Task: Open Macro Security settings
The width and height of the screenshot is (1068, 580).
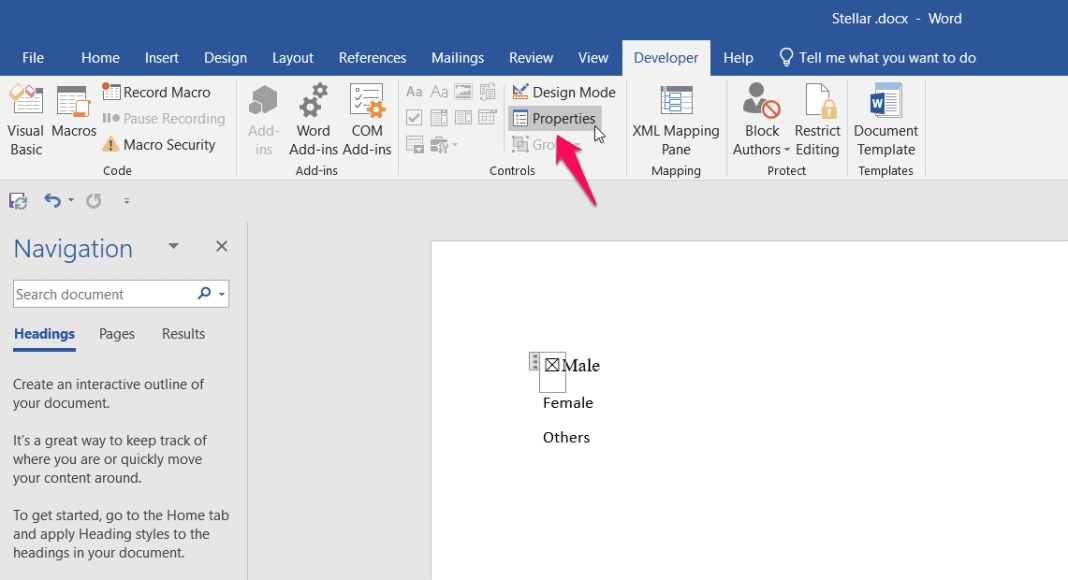Action: pos(161,144)
